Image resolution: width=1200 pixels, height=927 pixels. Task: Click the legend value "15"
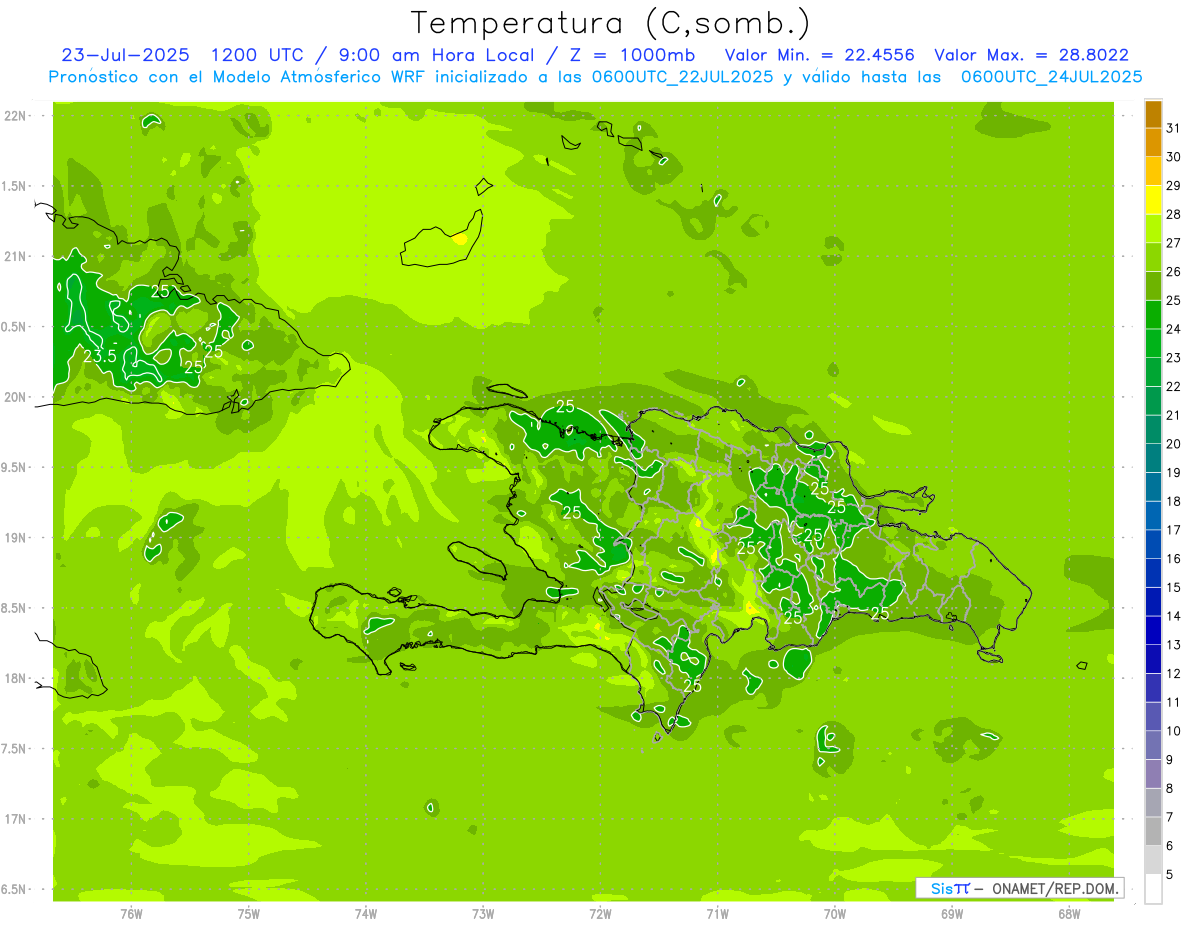pos(1174,588)
